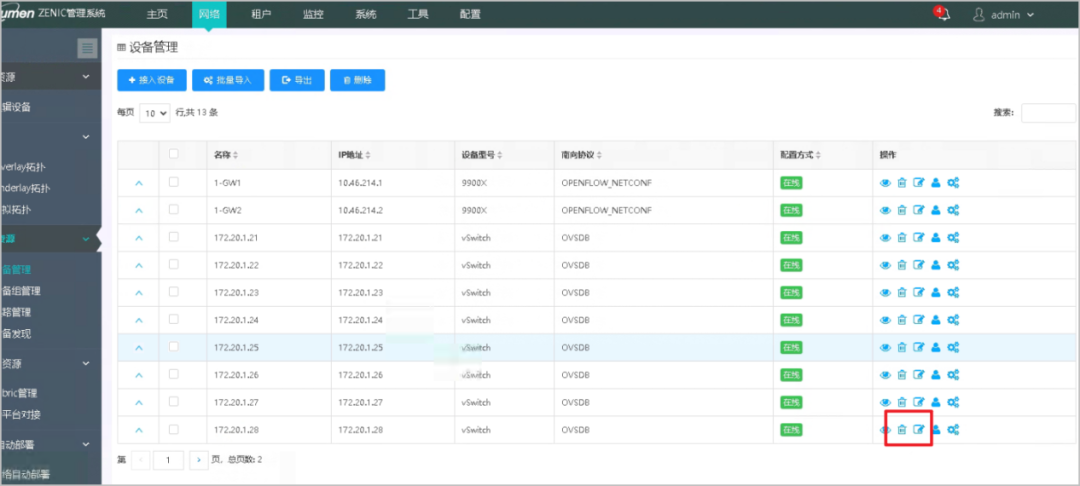The width and height of the screenshot is (1080, 486).
Task: User icon for 1-GW2 row
Action: pos(935,210)
